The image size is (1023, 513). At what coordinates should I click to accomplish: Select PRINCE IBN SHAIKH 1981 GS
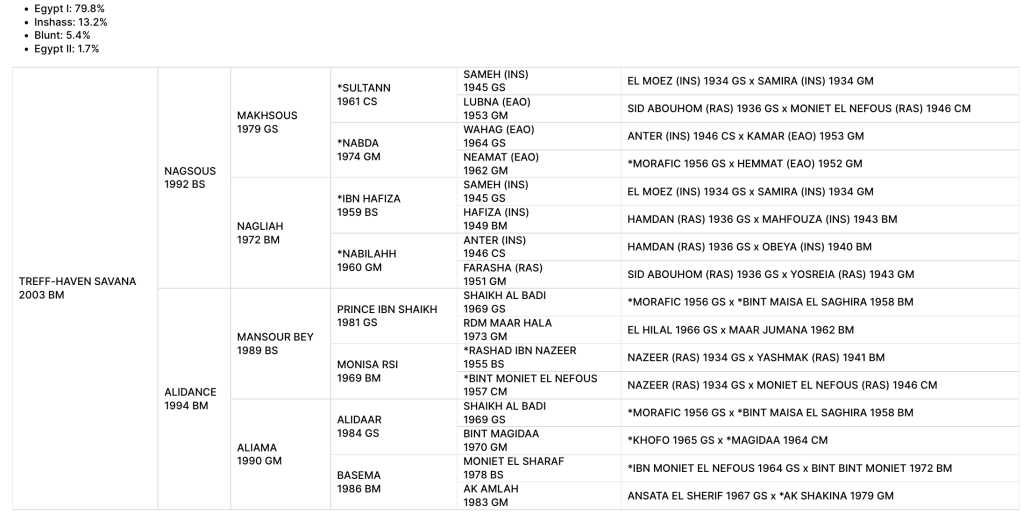(387, 316)
